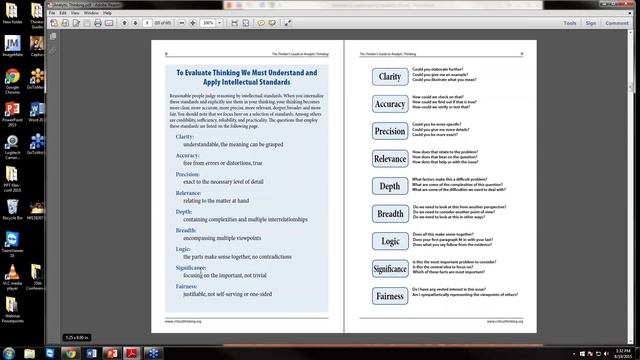This screenshot has width=640, height=360.
Task: Switch to Word on the taskbar
Action: coord(91,353)
